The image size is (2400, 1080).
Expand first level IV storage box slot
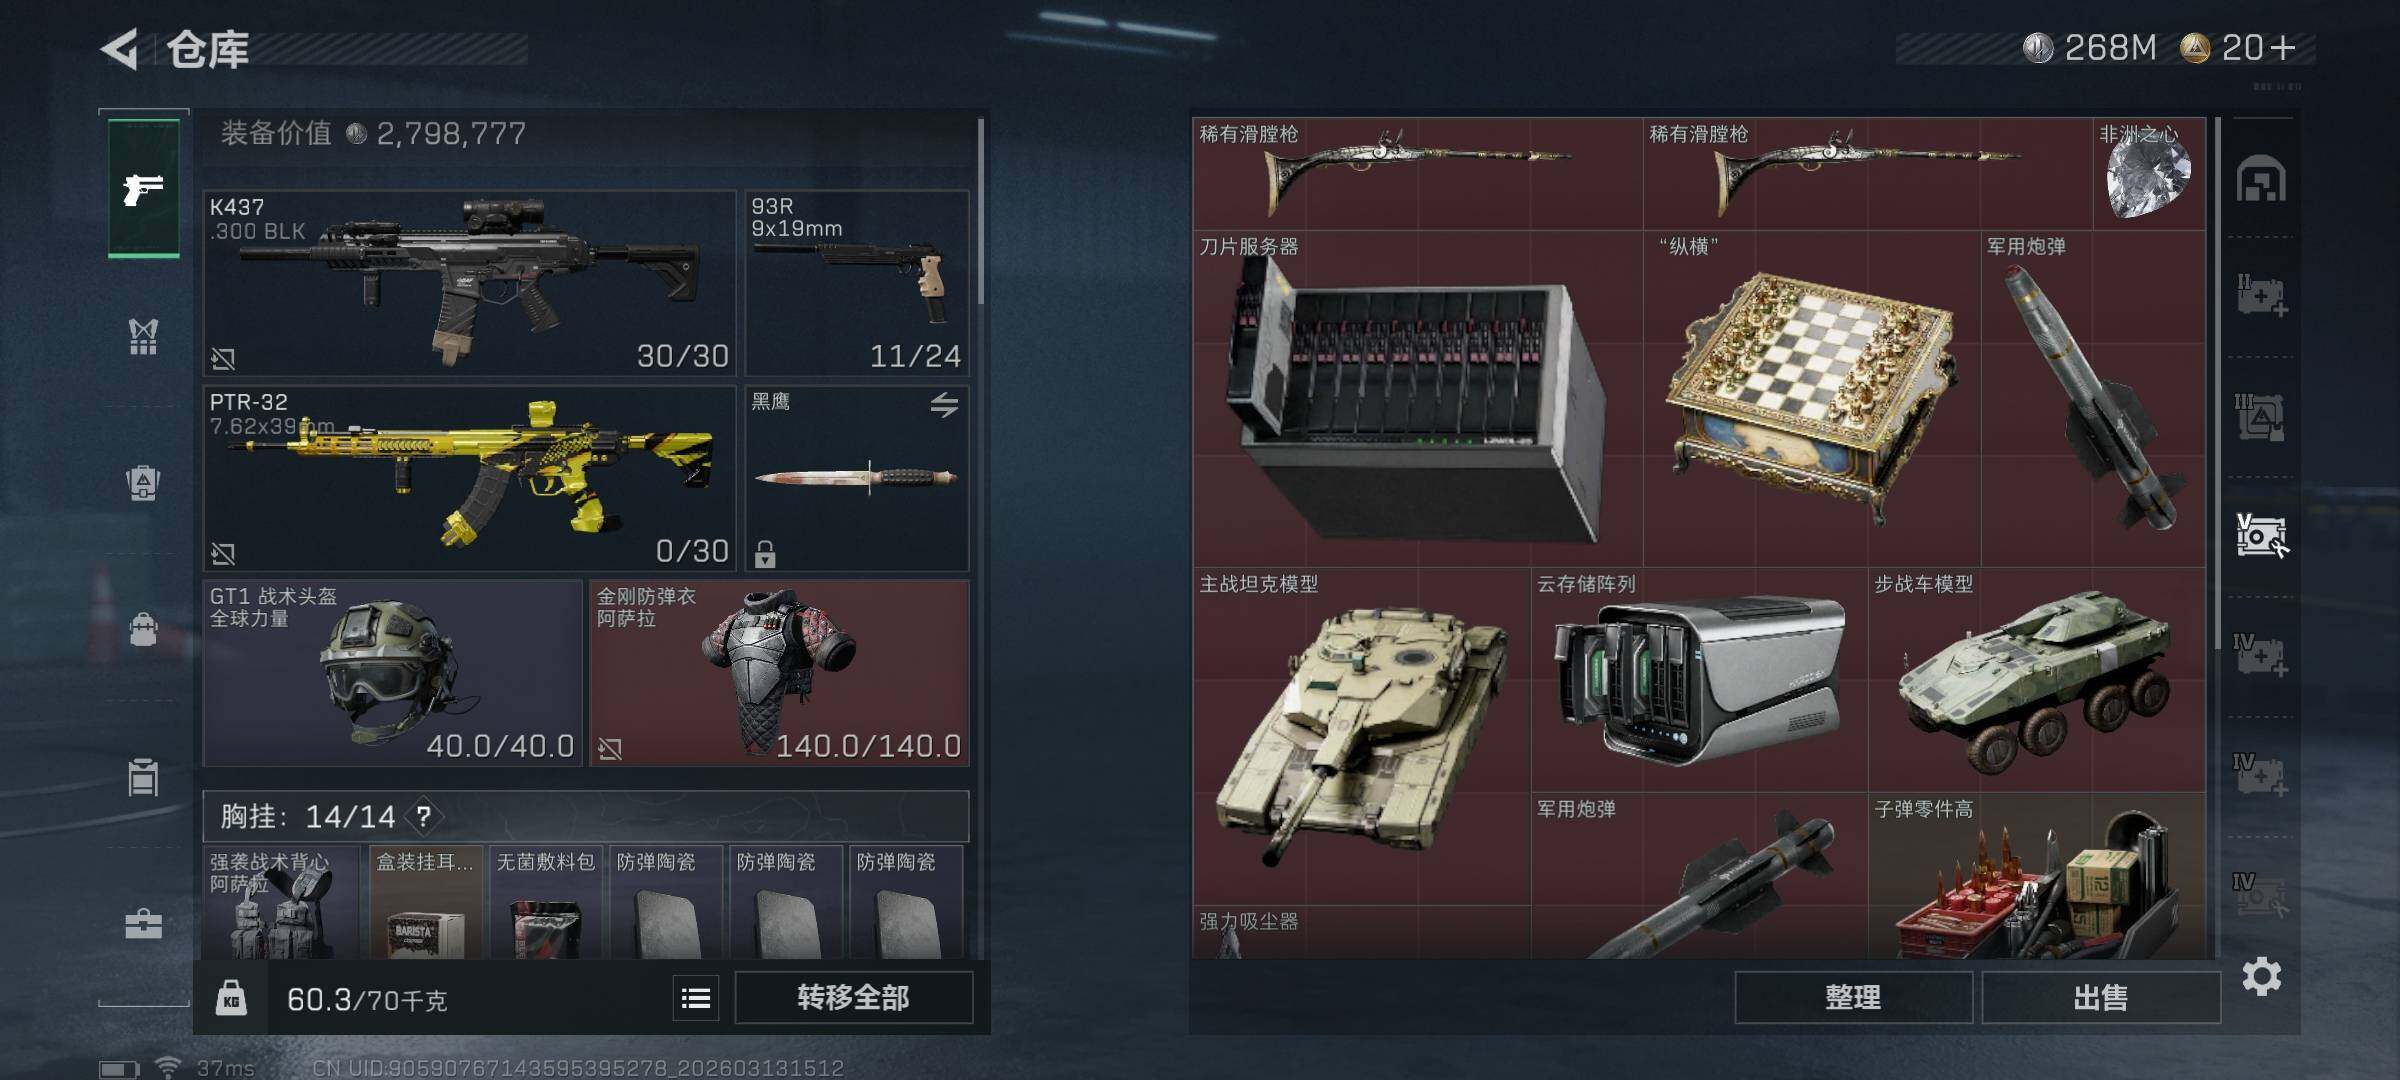pyautogui.click(x=2261, y=655)
